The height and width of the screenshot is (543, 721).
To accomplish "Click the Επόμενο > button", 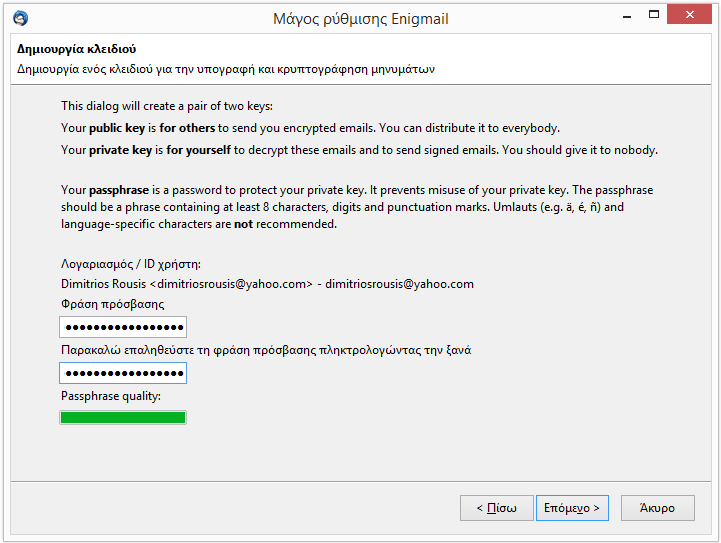I will tap(572, 508).
